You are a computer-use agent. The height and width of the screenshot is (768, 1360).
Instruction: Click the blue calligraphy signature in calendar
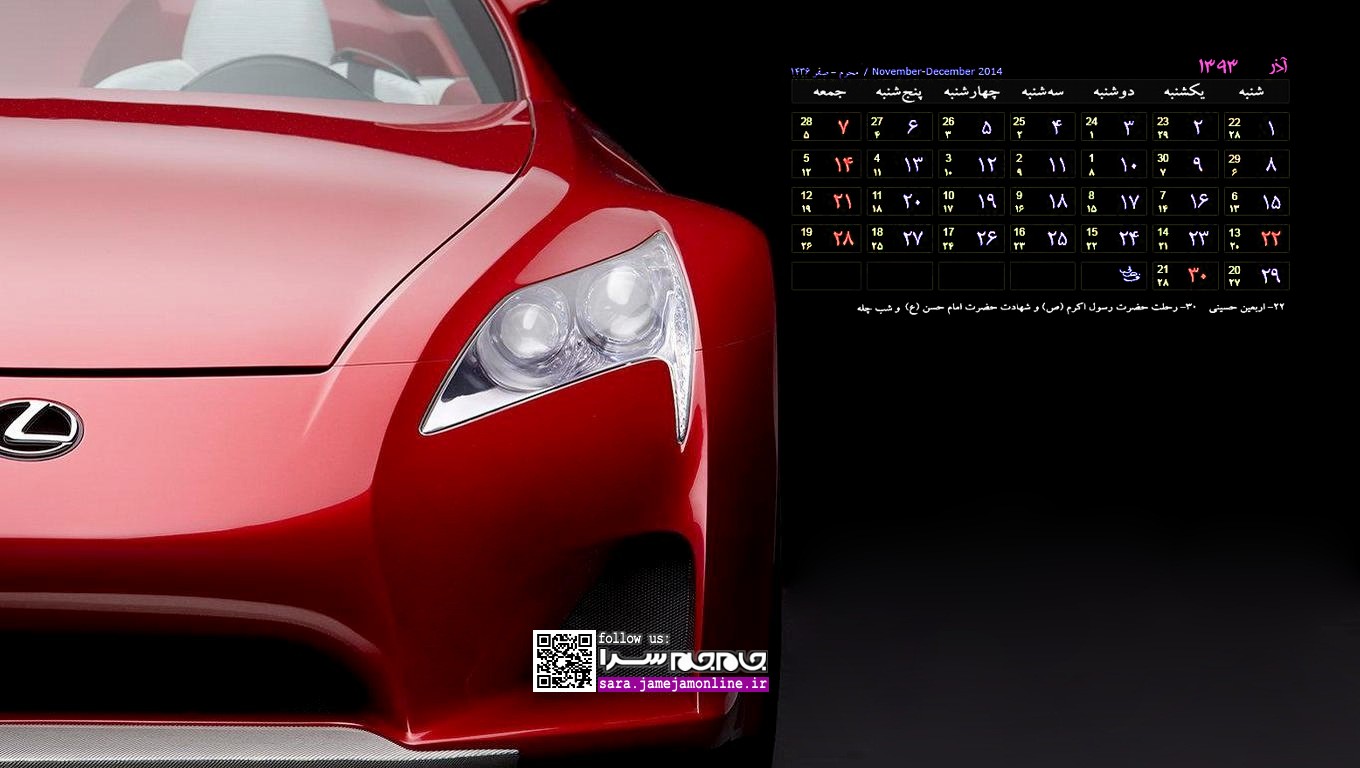[1129, 275]
